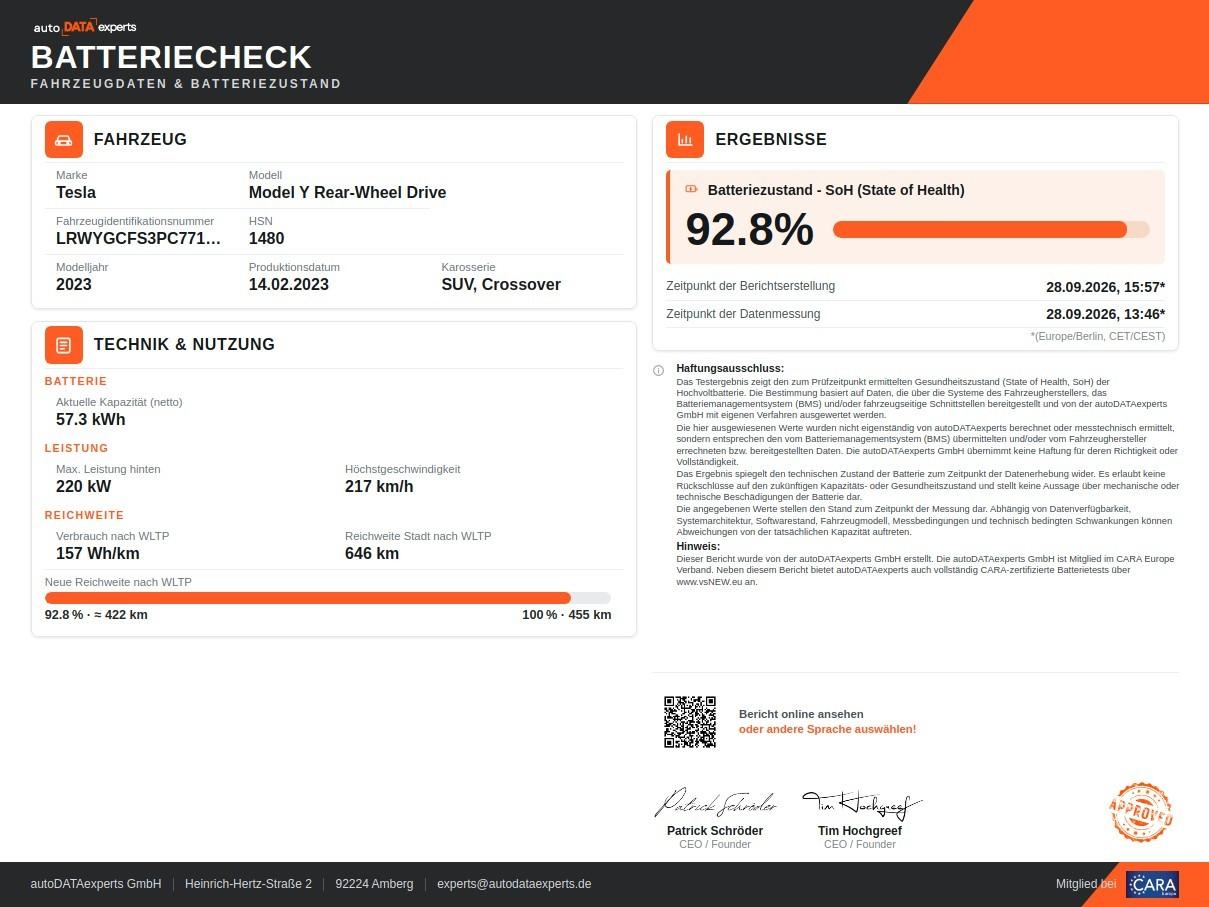The width and height of the screenshot is (1209, 907).
Task: Click the 92.8% SoH value
Action: point(749,229)
